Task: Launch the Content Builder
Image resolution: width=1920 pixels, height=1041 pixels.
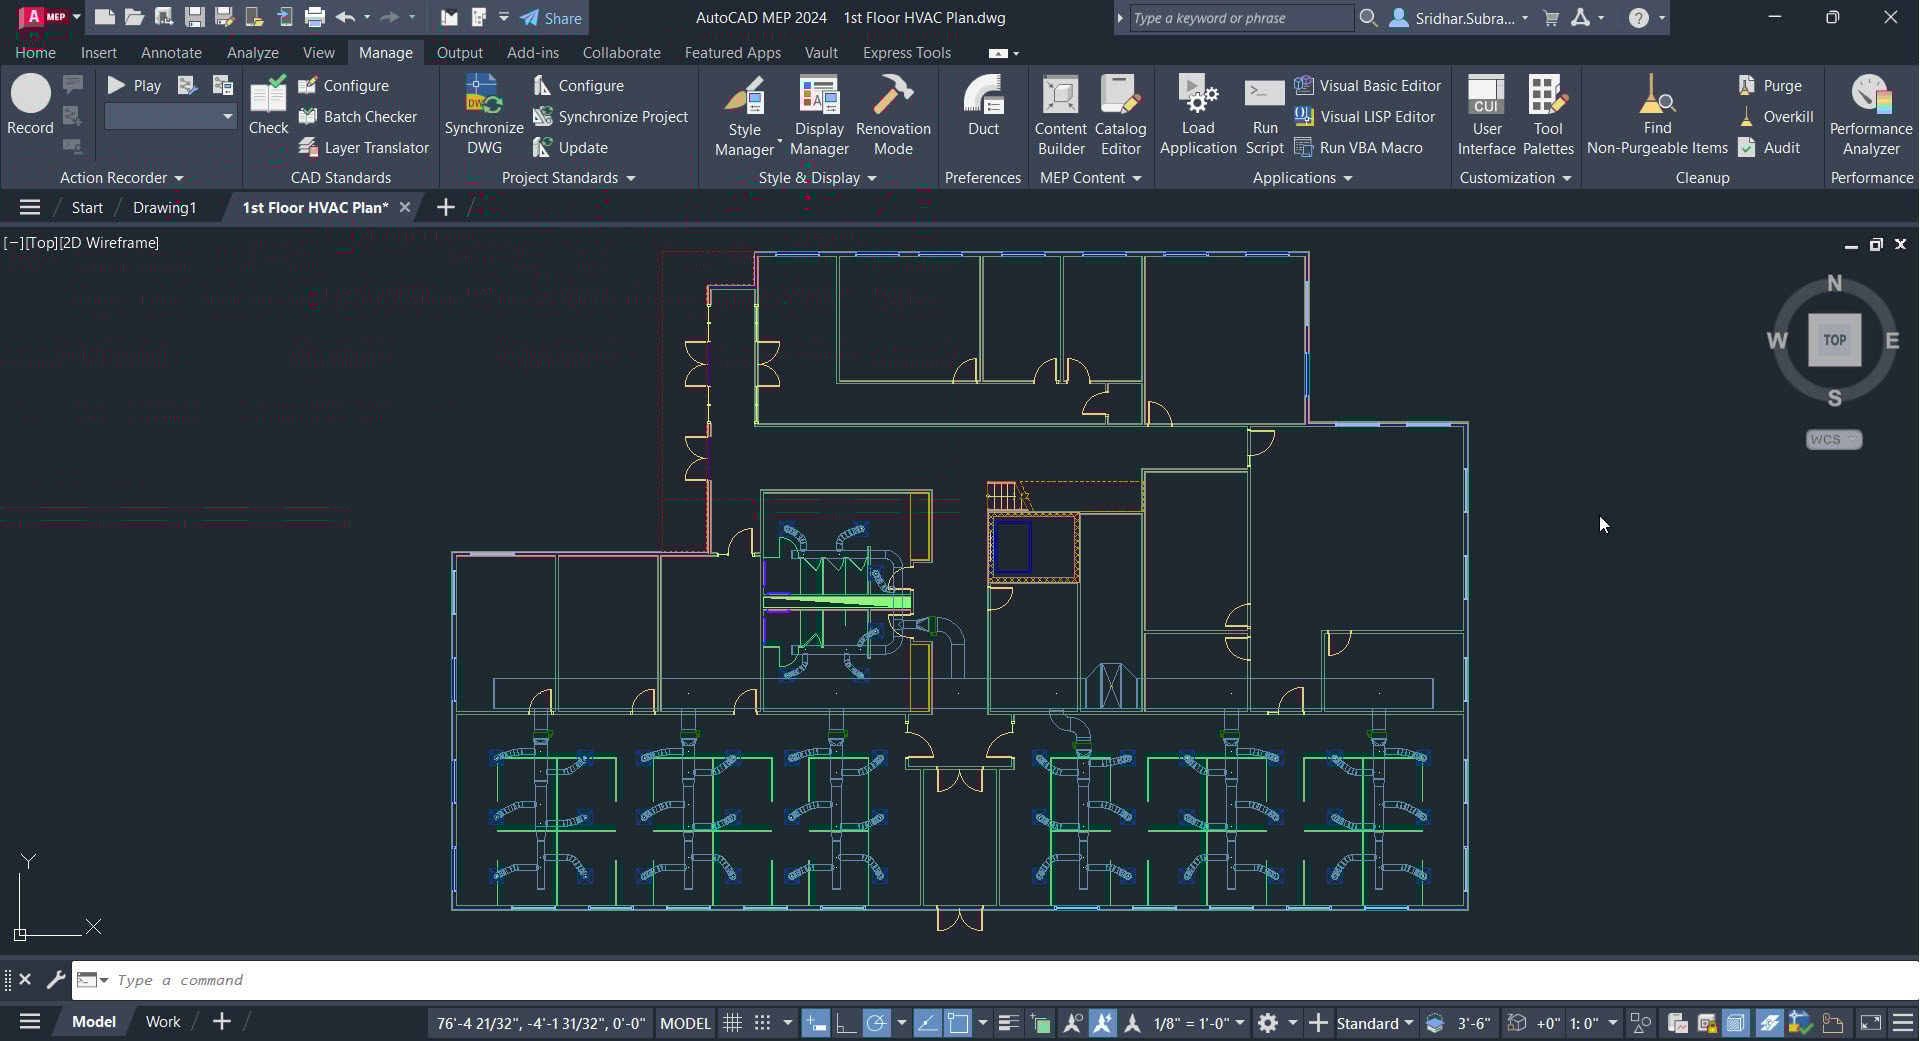Action: [1060, 116]
